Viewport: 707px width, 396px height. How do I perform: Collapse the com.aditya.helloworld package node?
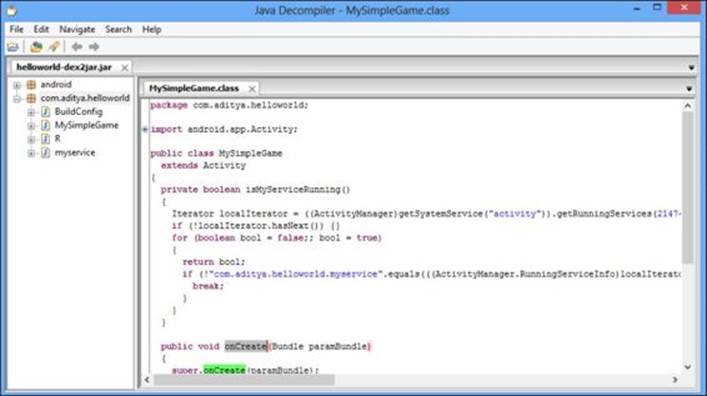(x=17, y=98)
